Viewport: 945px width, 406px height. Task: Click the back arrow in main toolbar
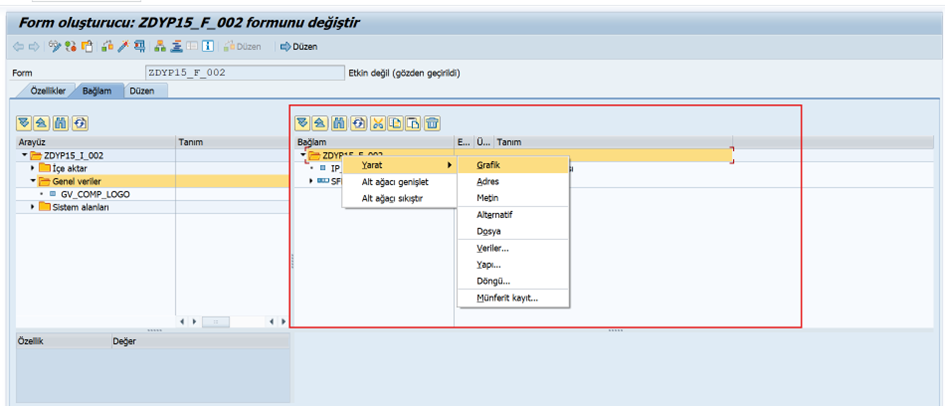(19, 46)
